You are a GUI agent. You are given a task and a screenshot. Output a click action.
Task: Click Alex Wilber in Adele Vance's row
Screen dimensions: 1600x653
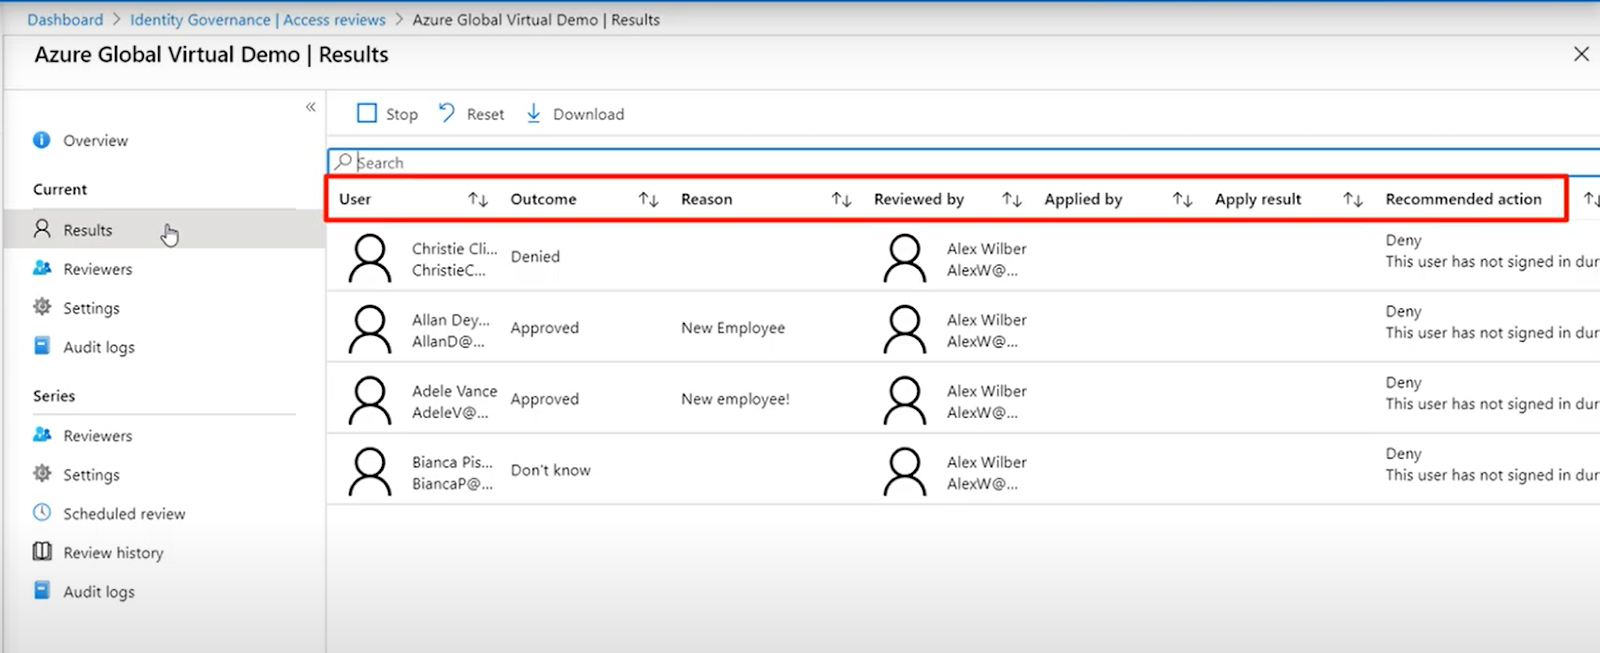pos(987,391)
